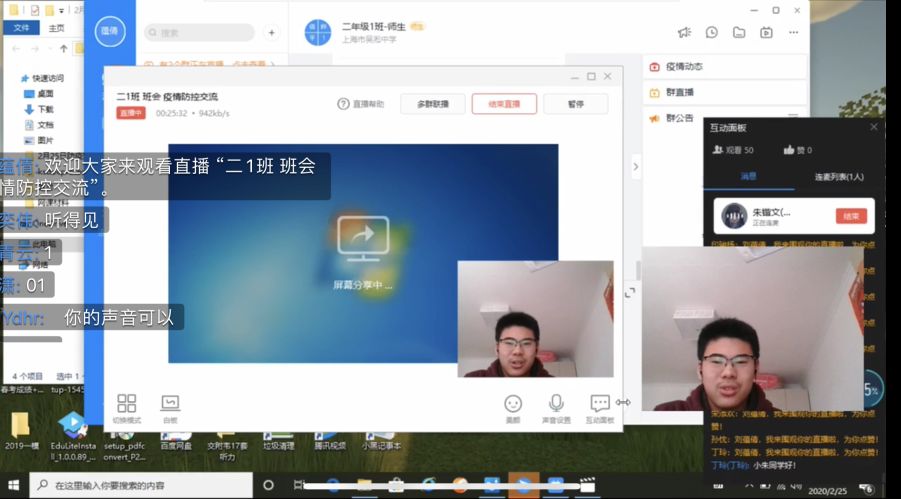901x499 pixels.
Task: Expand side panel with chevron arrow
Action: pyautogui.click(x=636, y=166)
